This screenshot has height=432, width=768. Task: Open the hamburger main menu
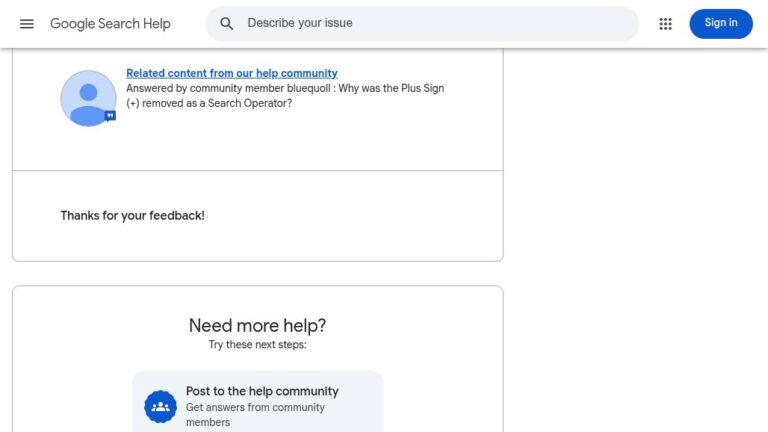pyautogui.click(x=27, y=24)
